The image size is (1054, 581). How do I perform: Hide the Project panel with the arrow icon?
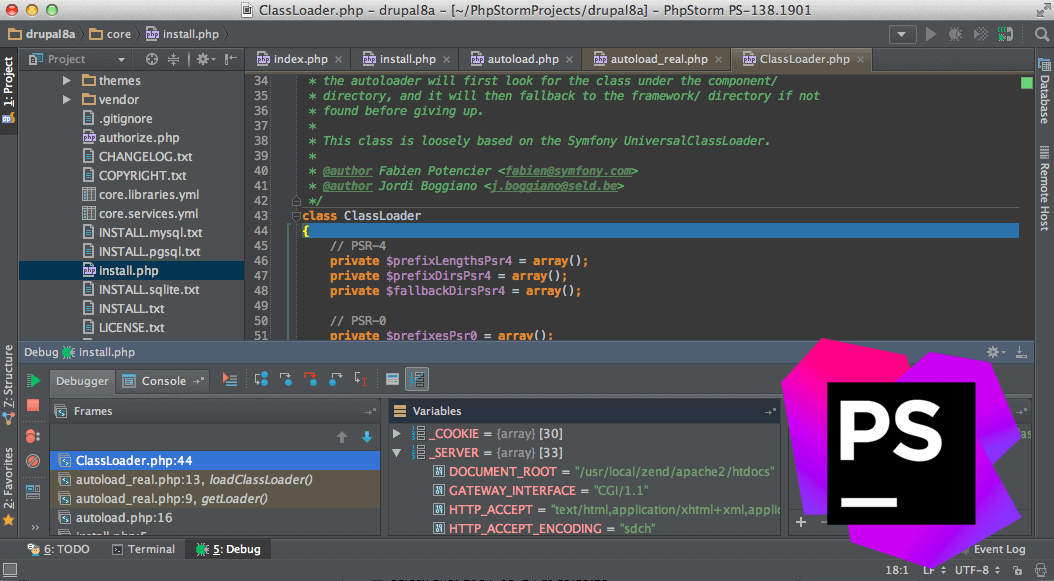(231, 59)
